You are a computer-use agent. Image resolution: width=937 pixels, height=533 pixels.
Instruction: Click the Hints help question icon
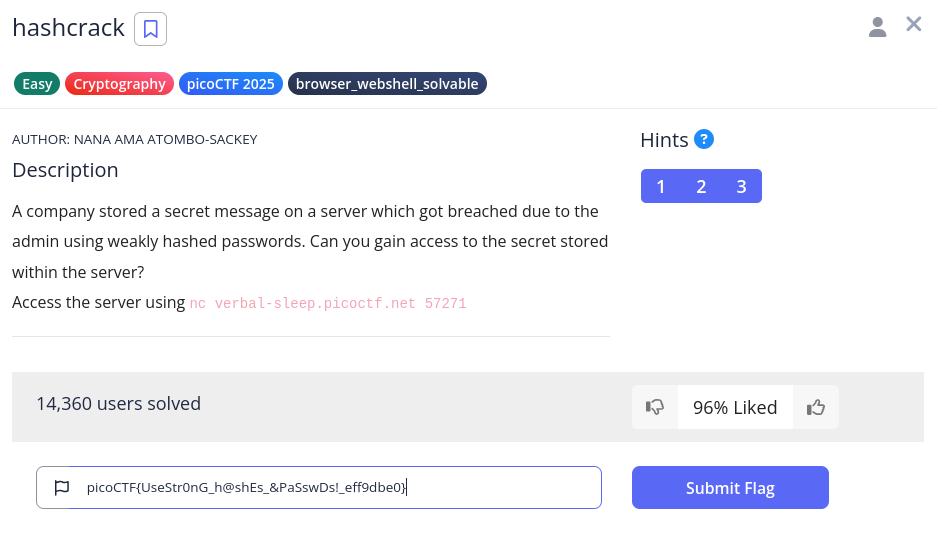click(704, 139)
